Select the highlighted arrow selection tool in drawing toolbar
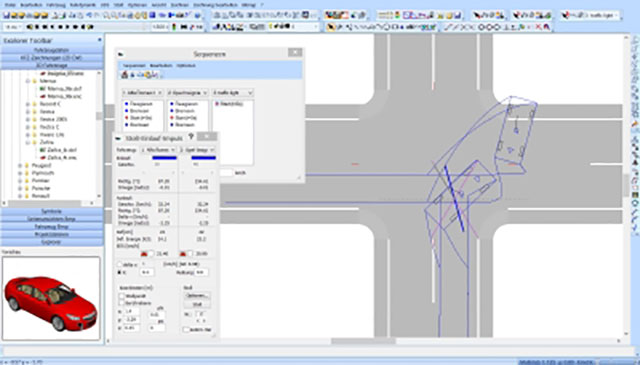 pos(331,27)
